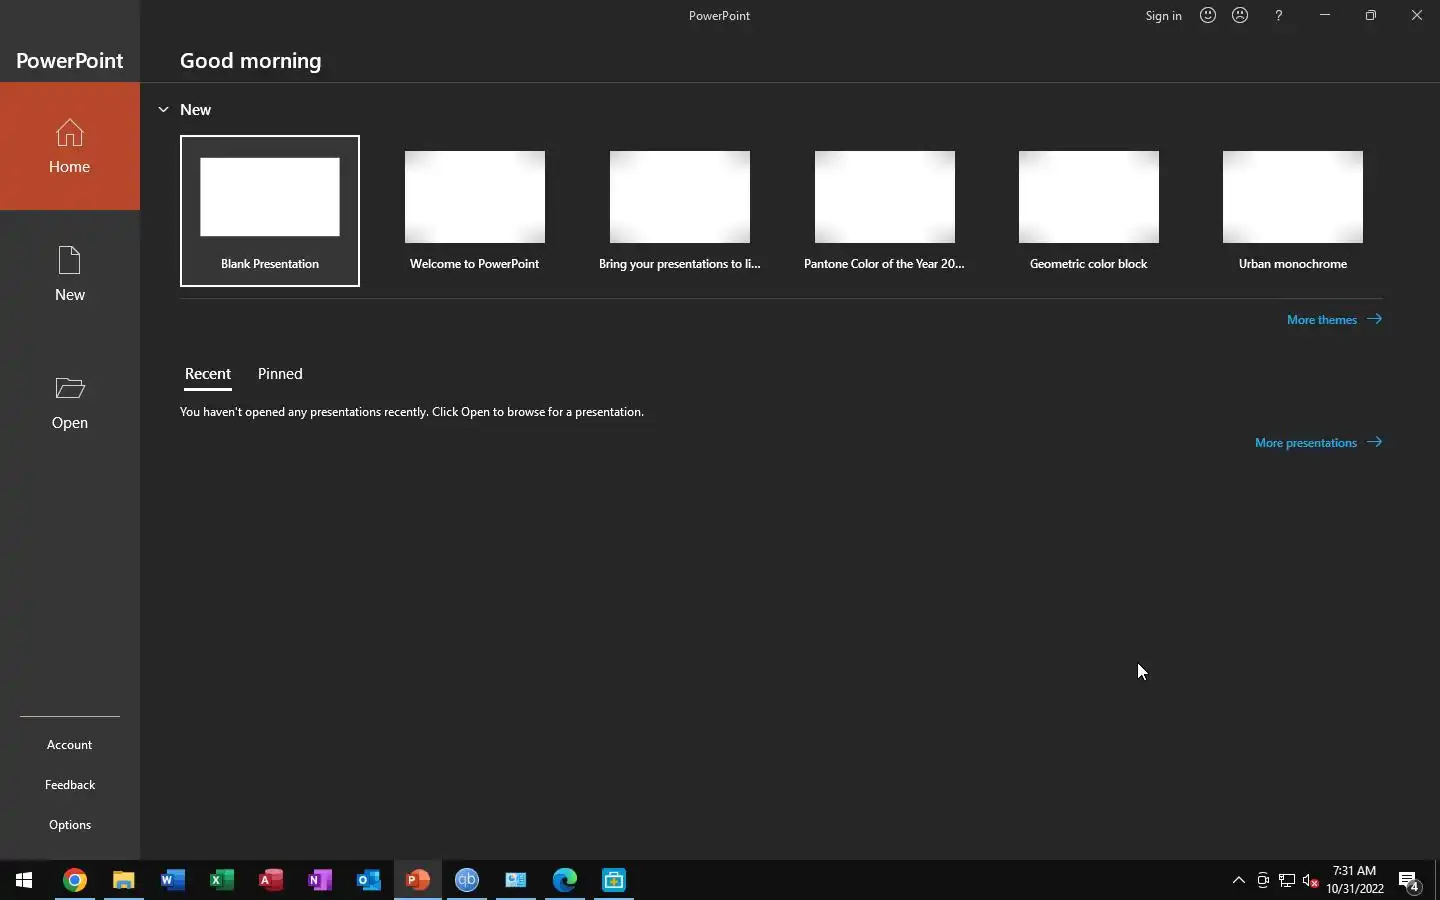Open File Explorer from the taskbar
This screenshot has width=1440, height=900.
(x=124, y=880)
